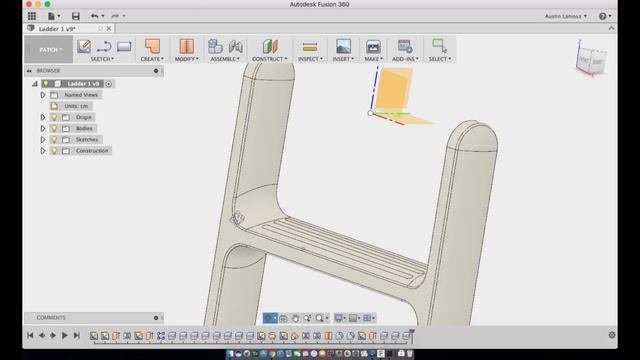640x360 pixels.
Task: Switch to the Ladder 1 v9 document tab
Action: point(57,29)
